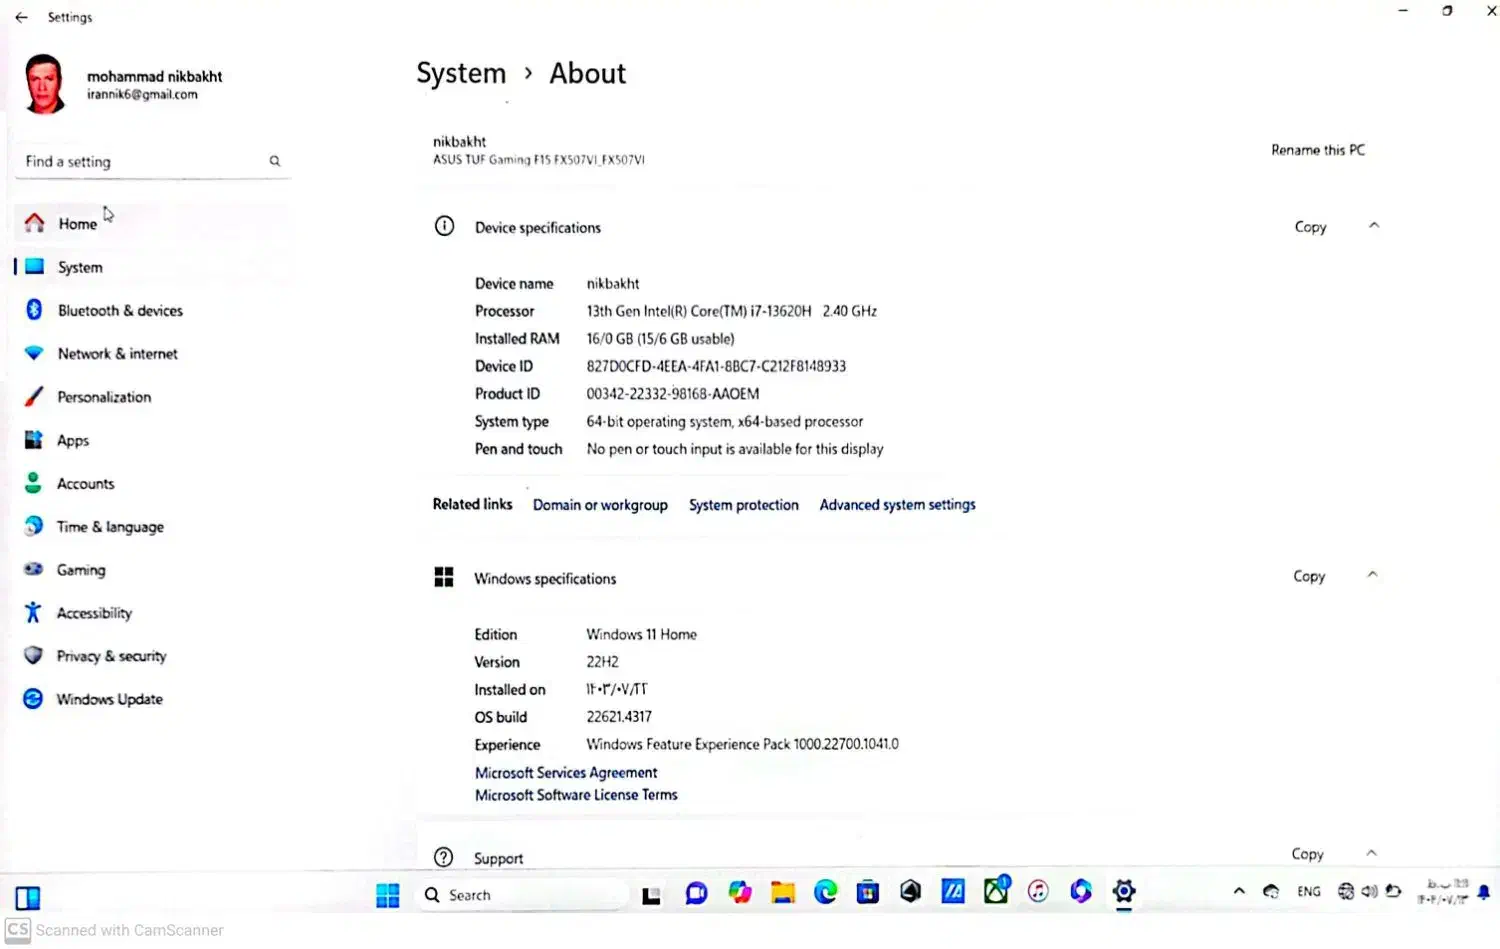Open Microsoft Edge from taskbar
The image size is (1500, 949).
pyautogui.click(x=825, y=892)
